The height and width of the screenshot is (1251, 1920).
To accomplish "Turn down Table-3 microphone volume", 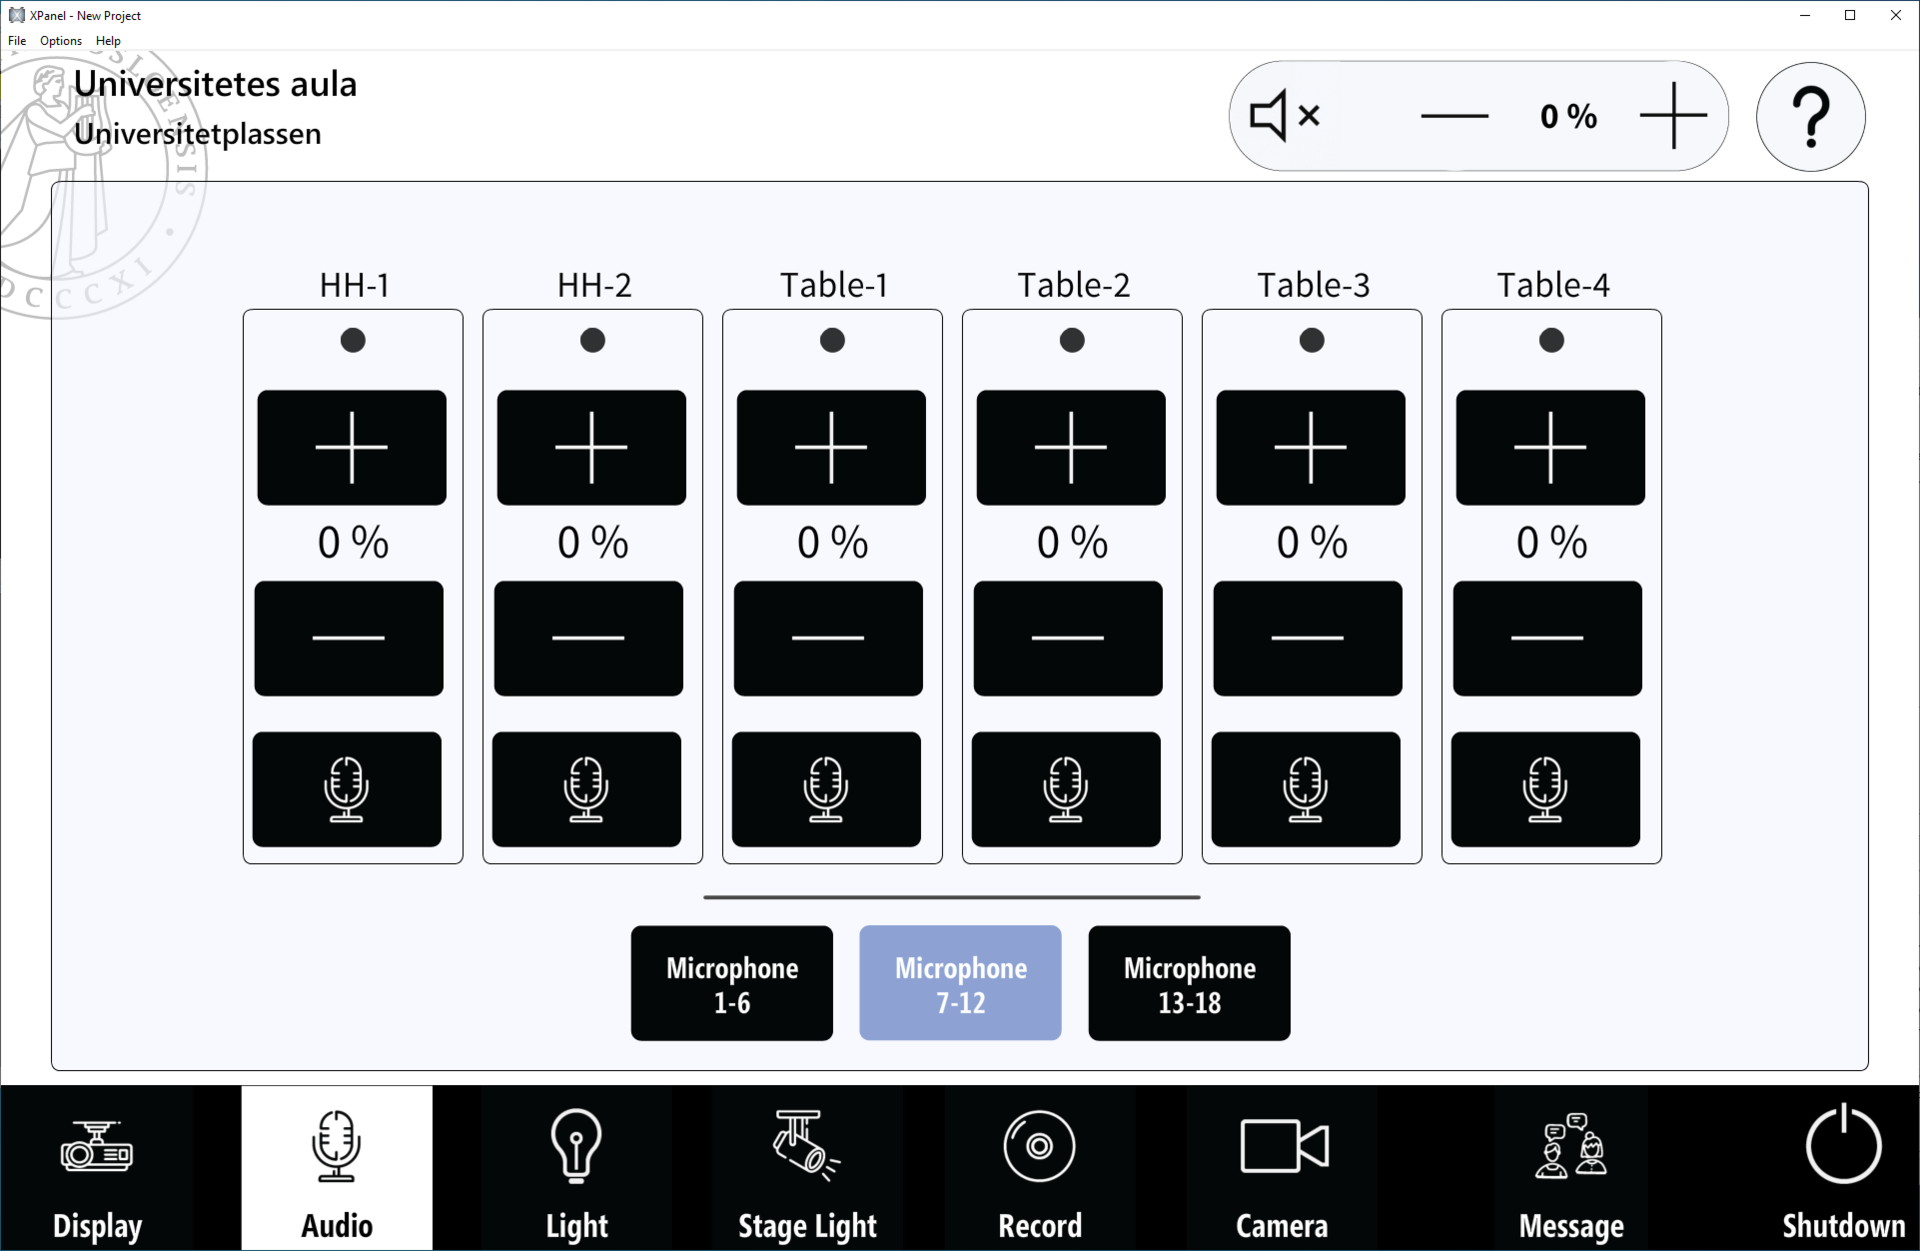I will [1308, 638].
